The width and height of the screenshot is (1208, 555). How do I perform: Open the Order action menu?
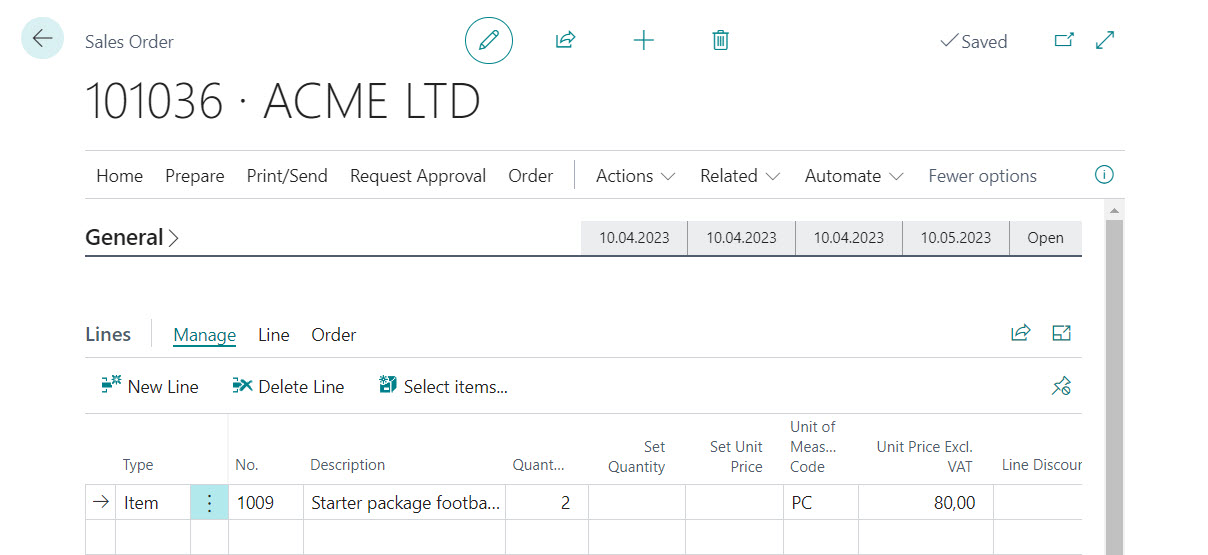pos(531,176)
